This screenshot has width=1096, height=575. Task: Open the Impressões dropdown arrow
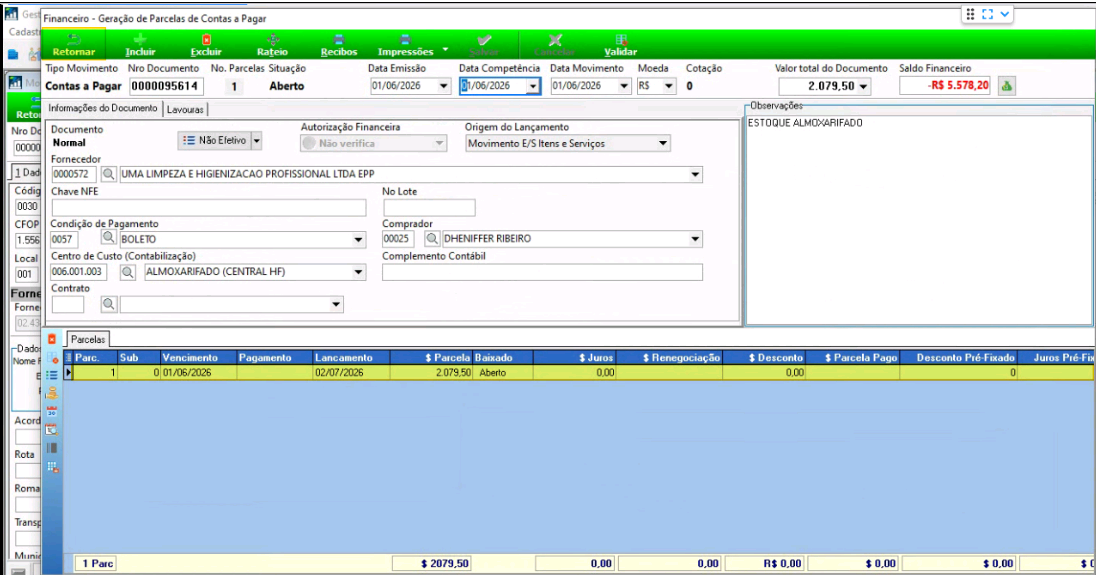[x=445, y=50]
